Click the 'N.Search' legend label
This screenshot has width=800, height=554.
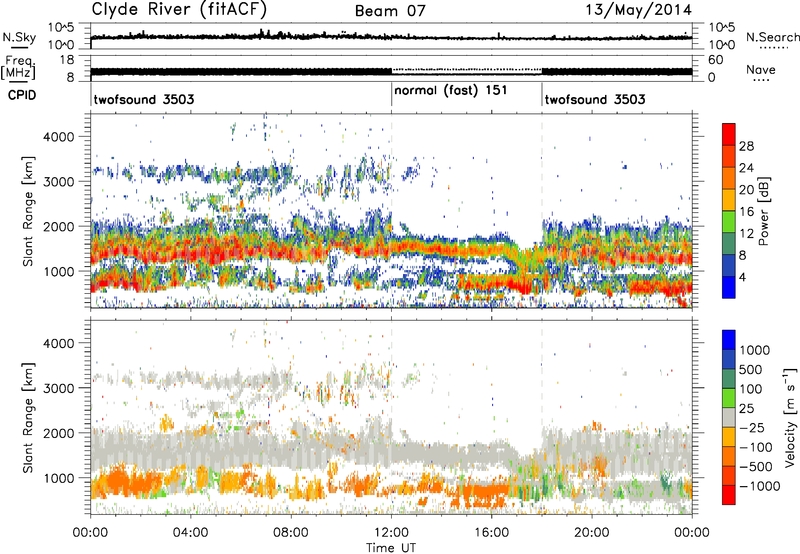tap(773, 37)
